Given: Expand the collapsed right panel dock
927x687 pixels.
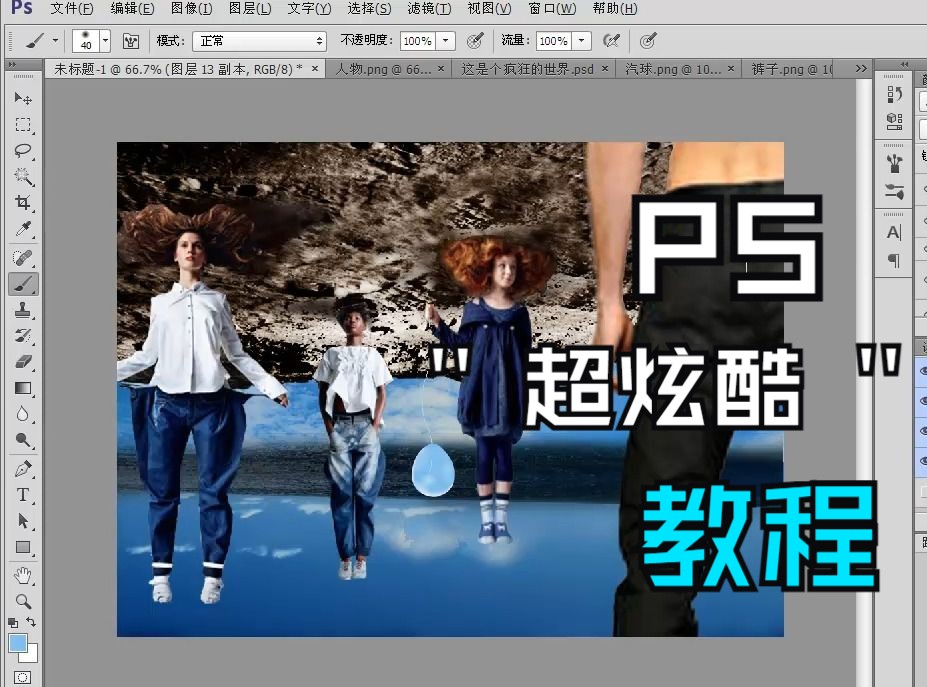Looking at the screenshot, I should pos(905,64).
